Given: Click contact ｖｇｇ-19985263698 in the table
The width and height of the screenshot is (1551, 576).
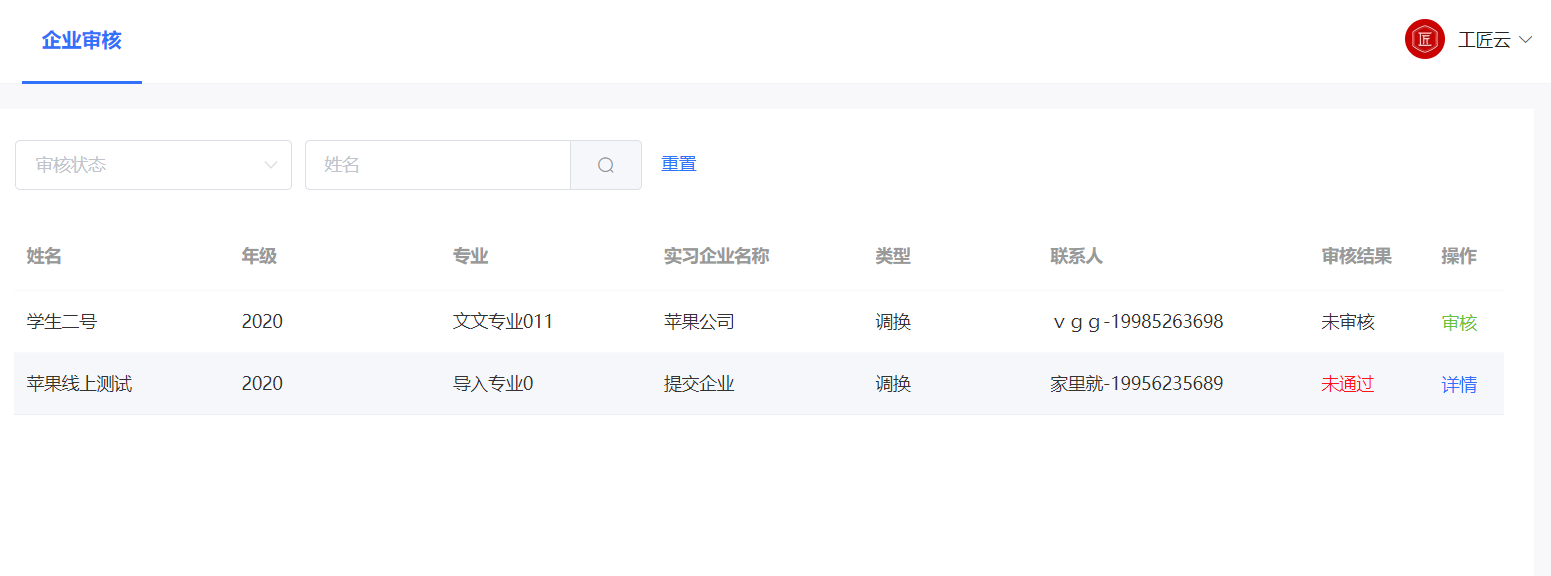Looking at the screenshot, I should (1137, 322).
